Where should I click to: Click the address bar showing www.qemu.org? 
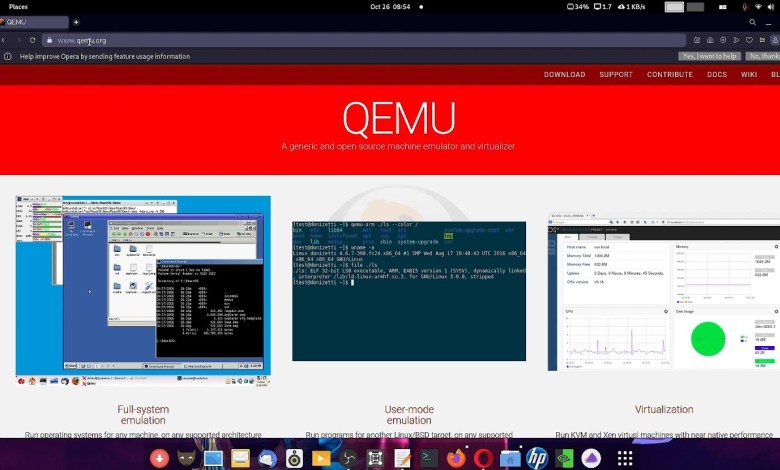click(x=363, y=40)
